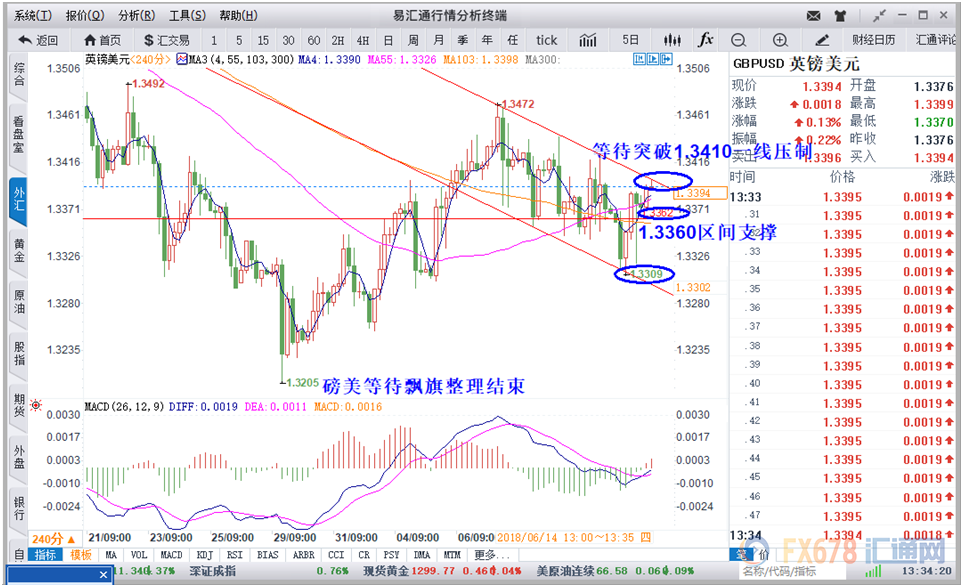Image resolution: width=963 pixels, height=587 pixels.
Task: Toggle the KDJ indicator below chart
Action: pyautogui.click(x=203, y=554)
